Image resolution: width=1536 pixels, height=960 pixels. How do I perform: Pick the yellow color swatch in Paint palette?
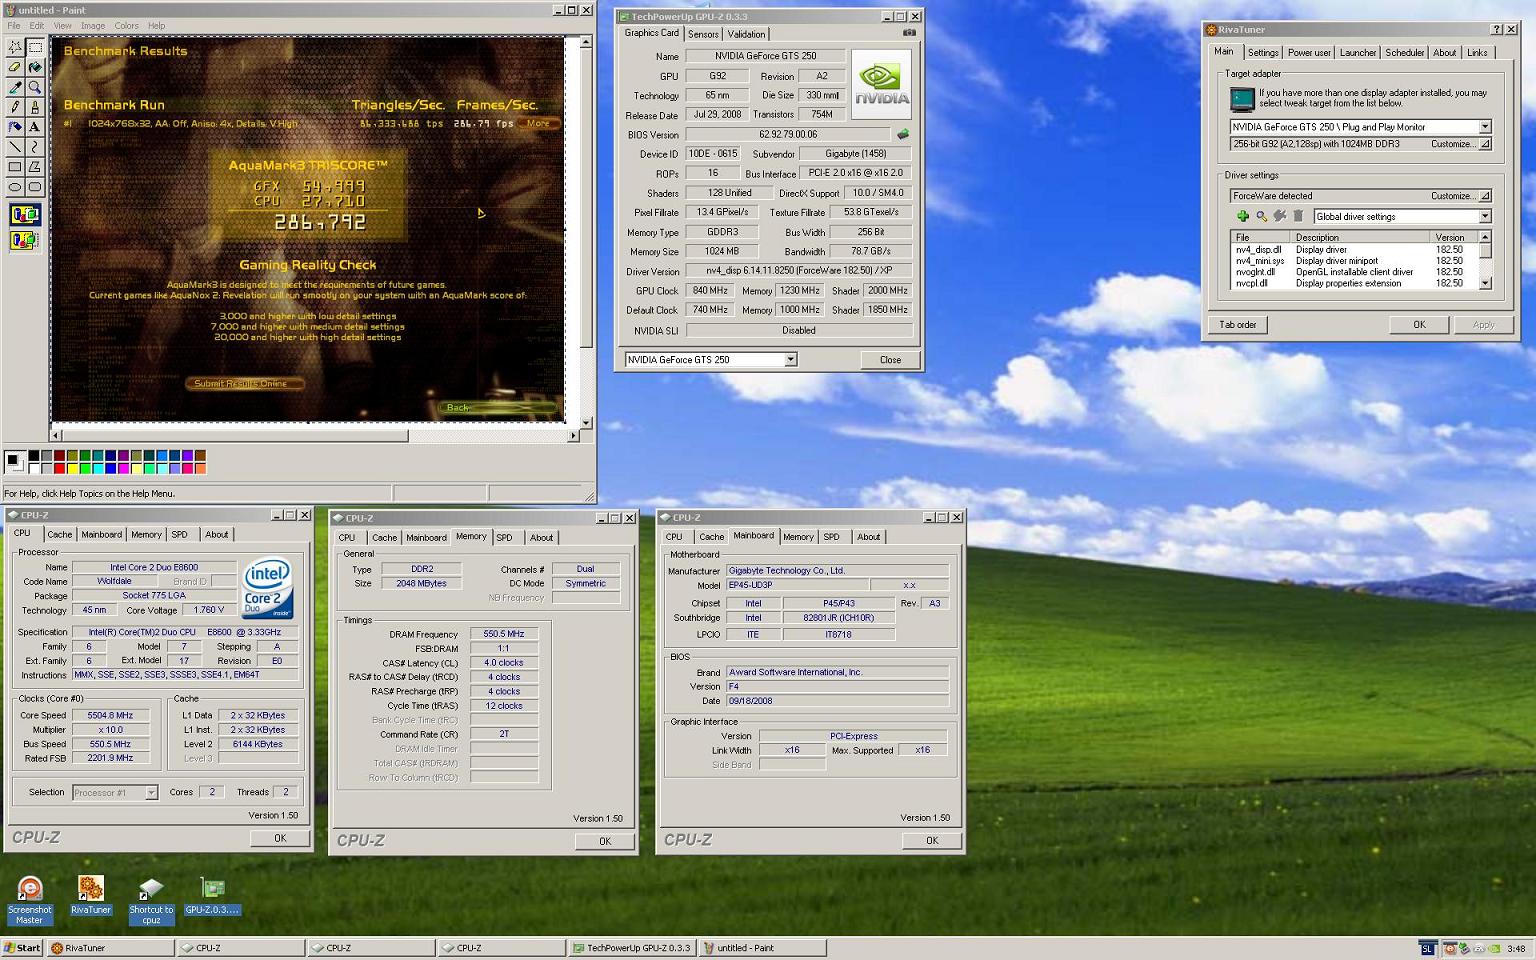coord(72,468)
